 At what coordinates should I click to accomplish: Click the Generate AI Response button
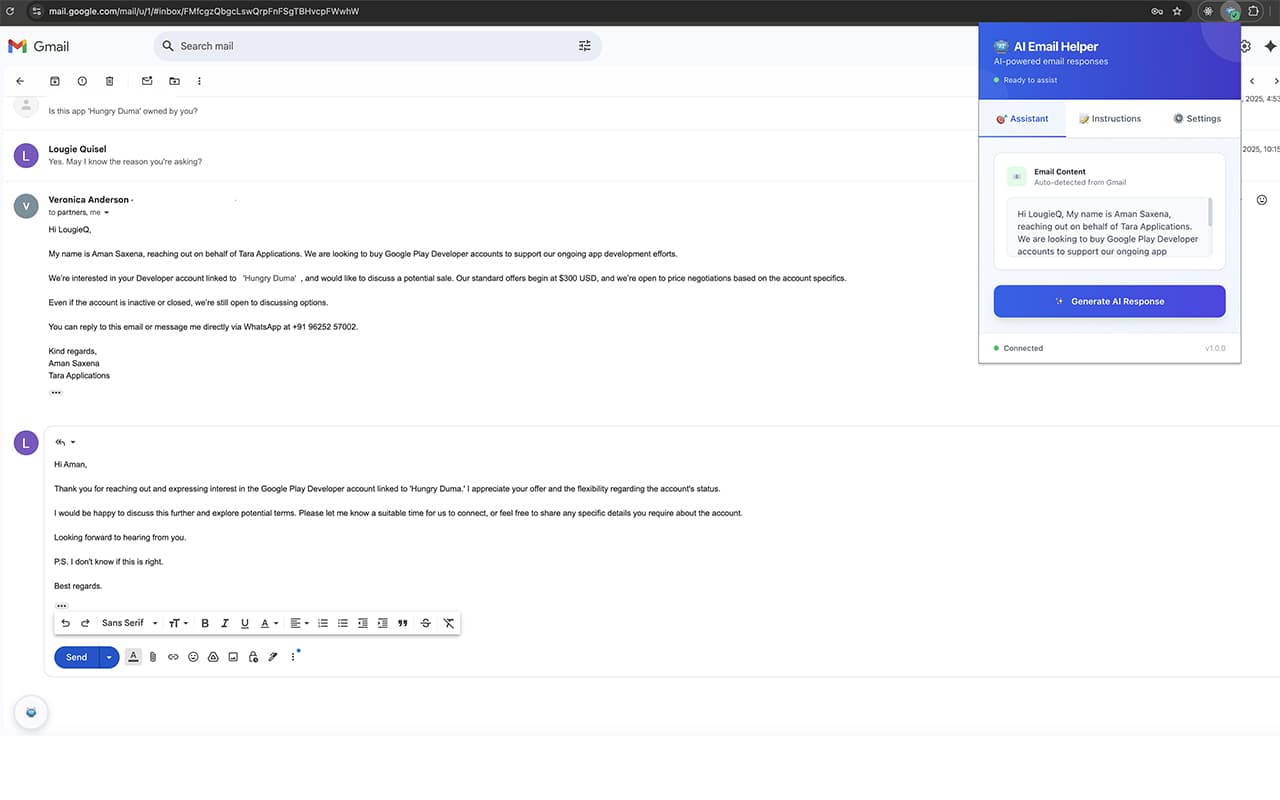click(1109, 300)
